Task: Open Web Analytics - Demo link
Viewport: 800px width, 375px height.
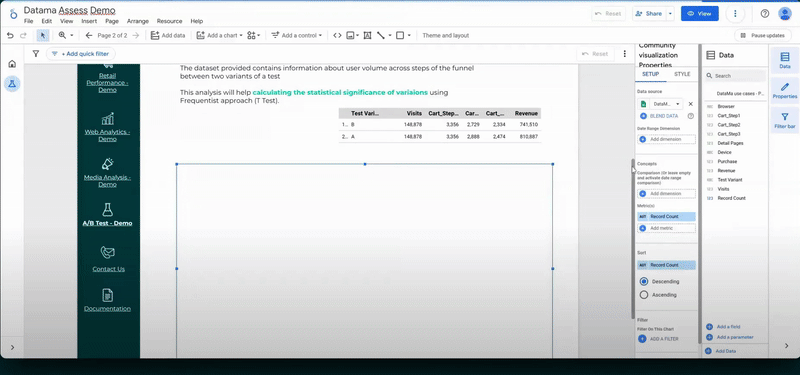Action: coord(107,135)
